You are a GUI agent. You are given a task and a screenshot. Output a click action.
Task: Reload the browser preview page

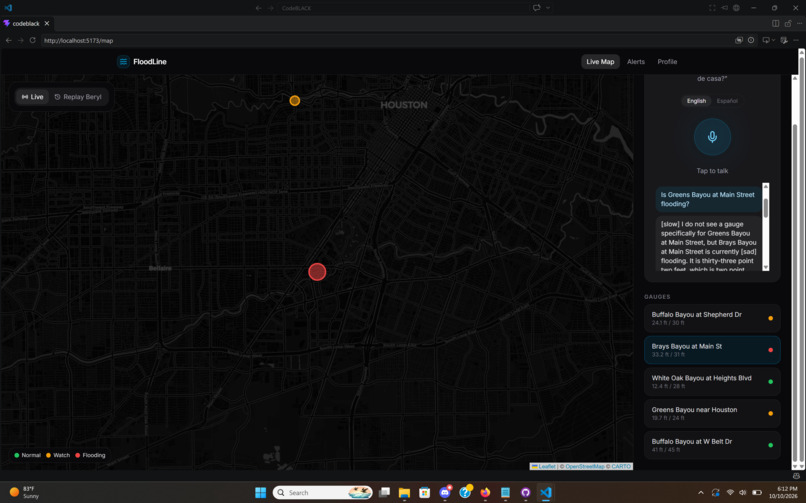coord(32,40)
